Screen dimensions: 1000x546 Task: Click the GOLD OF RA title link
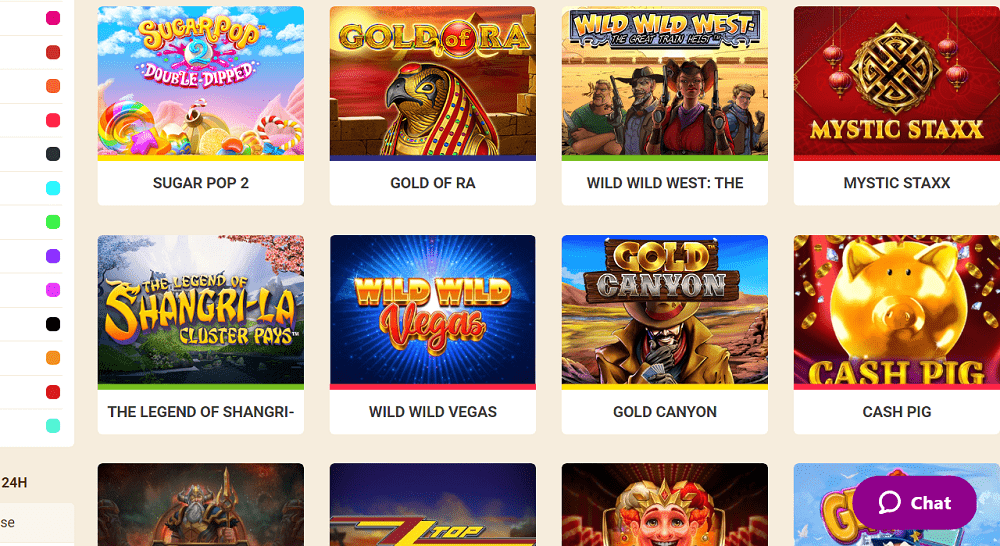(x=432, y=183)
